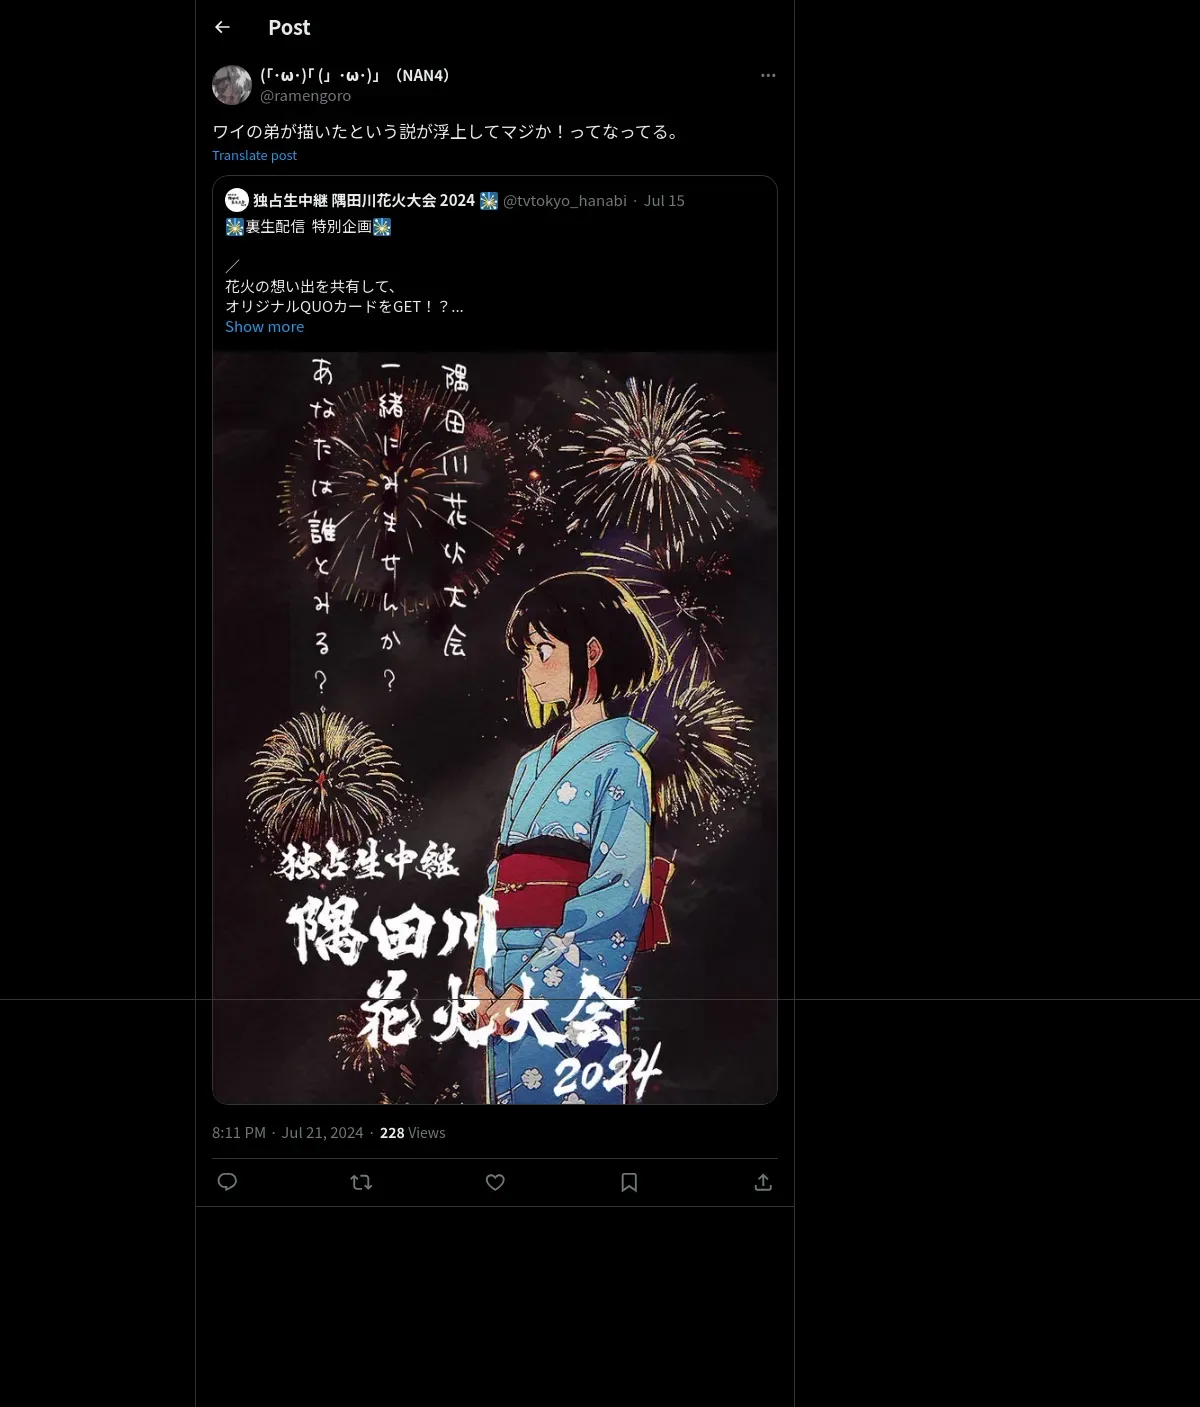The width and height of the screenshot is (1200, 1407).
Task: Open the Jul 15 quoted post date
Action: (664, 200)
